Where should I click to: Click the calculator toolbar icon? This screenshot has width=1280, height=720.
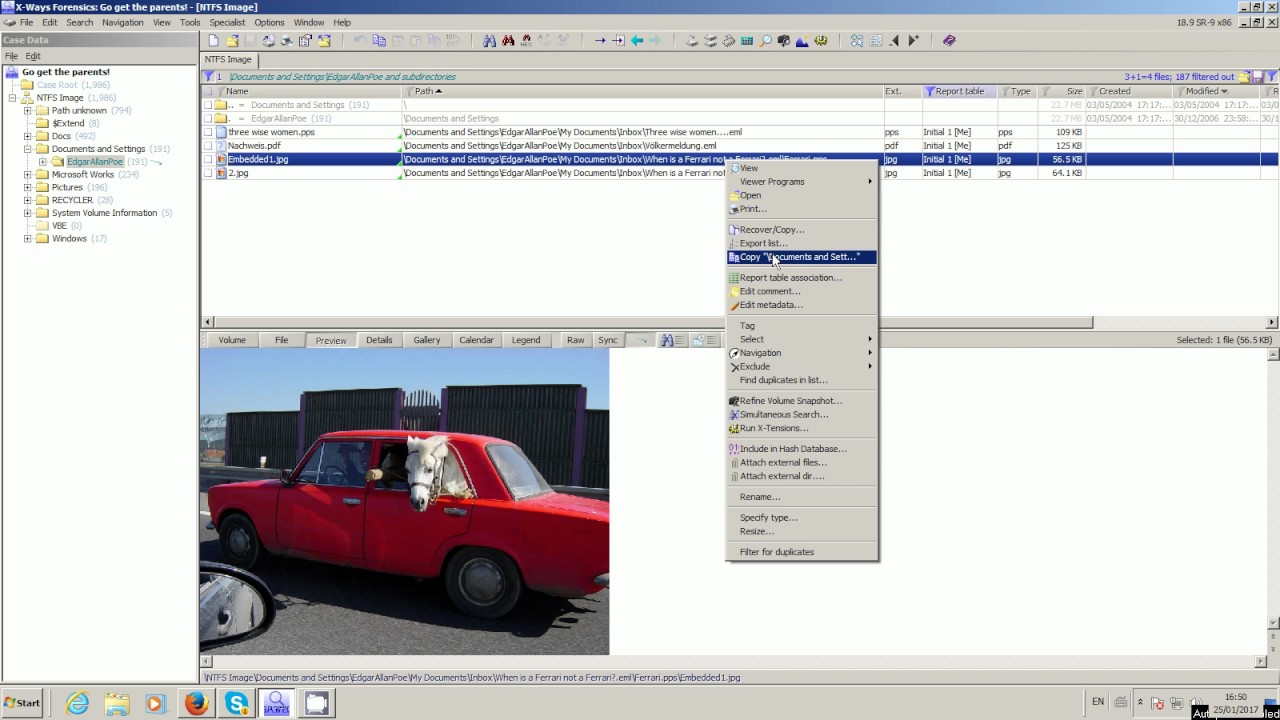pyautogui.click(x=747, y=41)
